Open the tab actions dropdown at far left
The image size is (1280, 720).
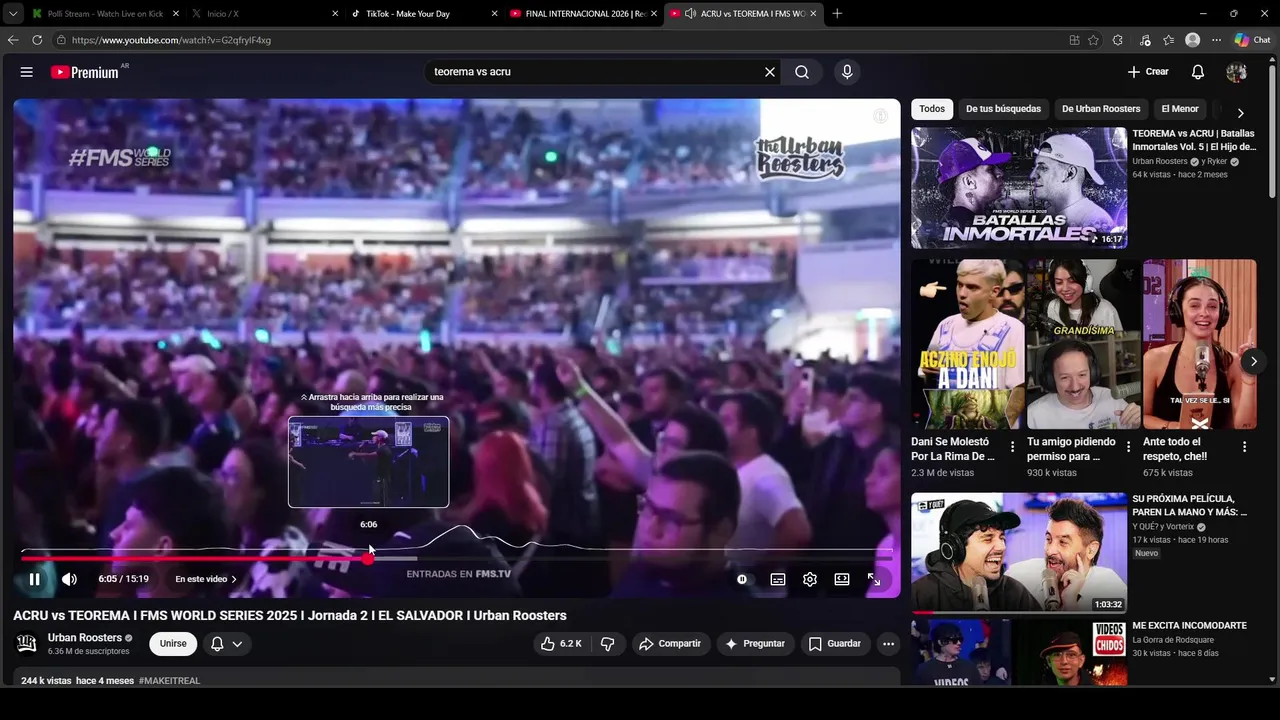[12, 14]
